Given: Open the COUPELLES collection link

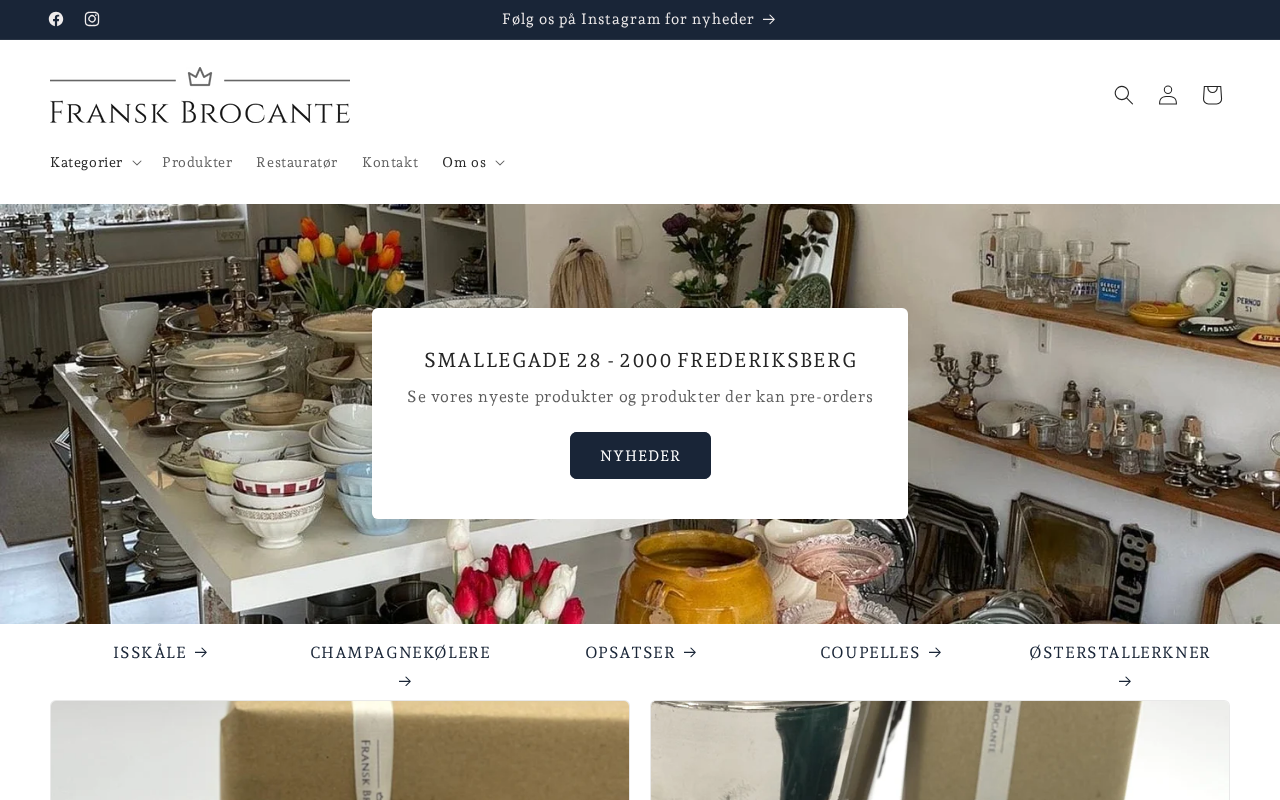Looking at the screenshot, I should (x=880, y=653).
